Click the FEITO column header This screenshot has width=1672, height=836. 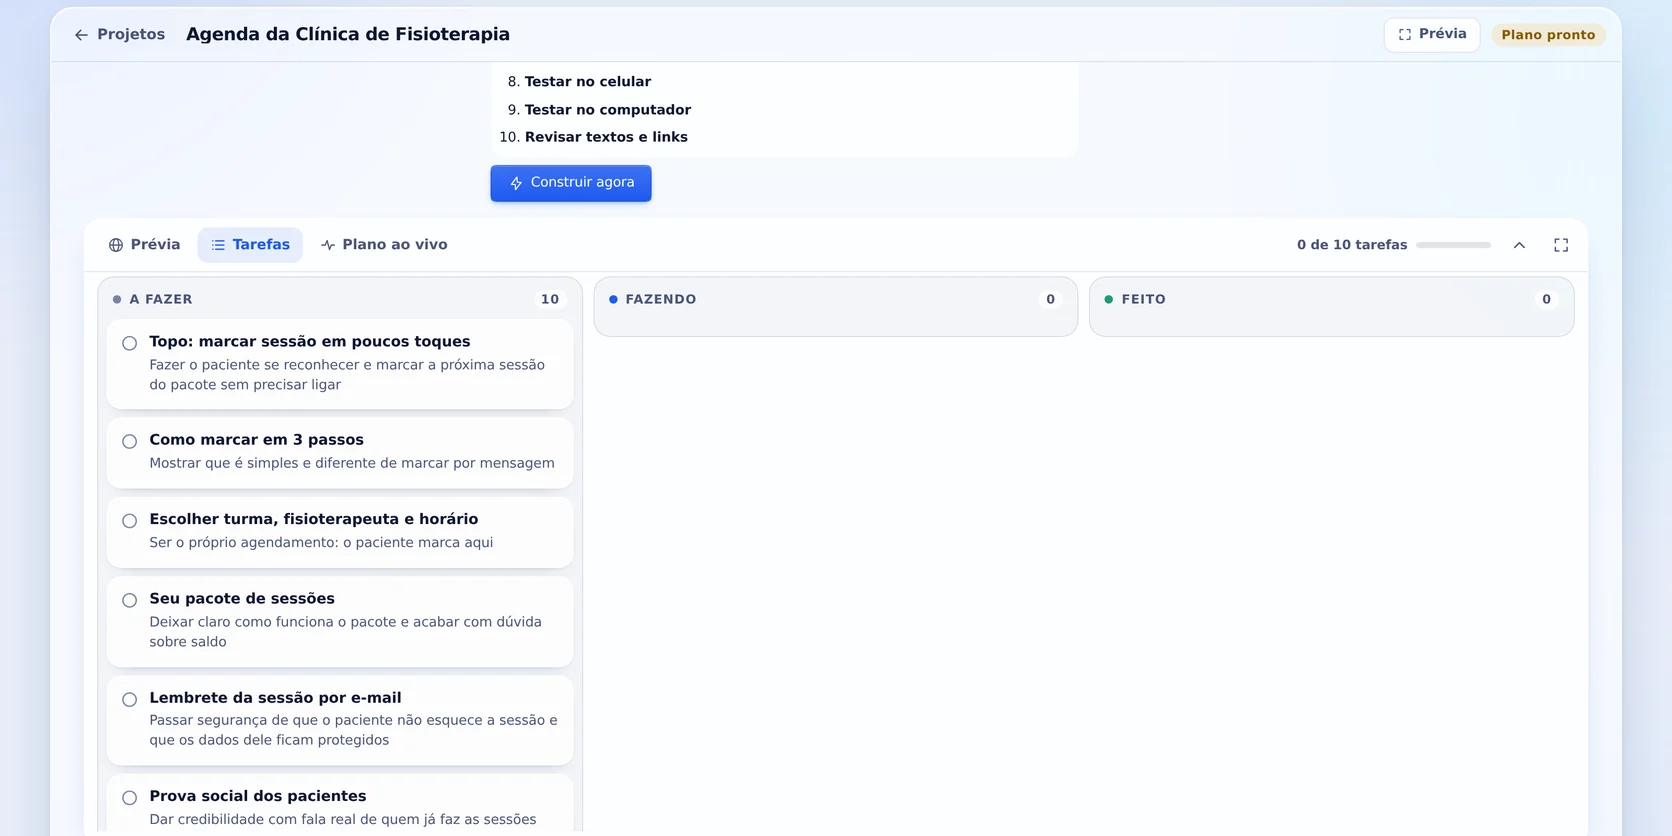(1331, 299)
